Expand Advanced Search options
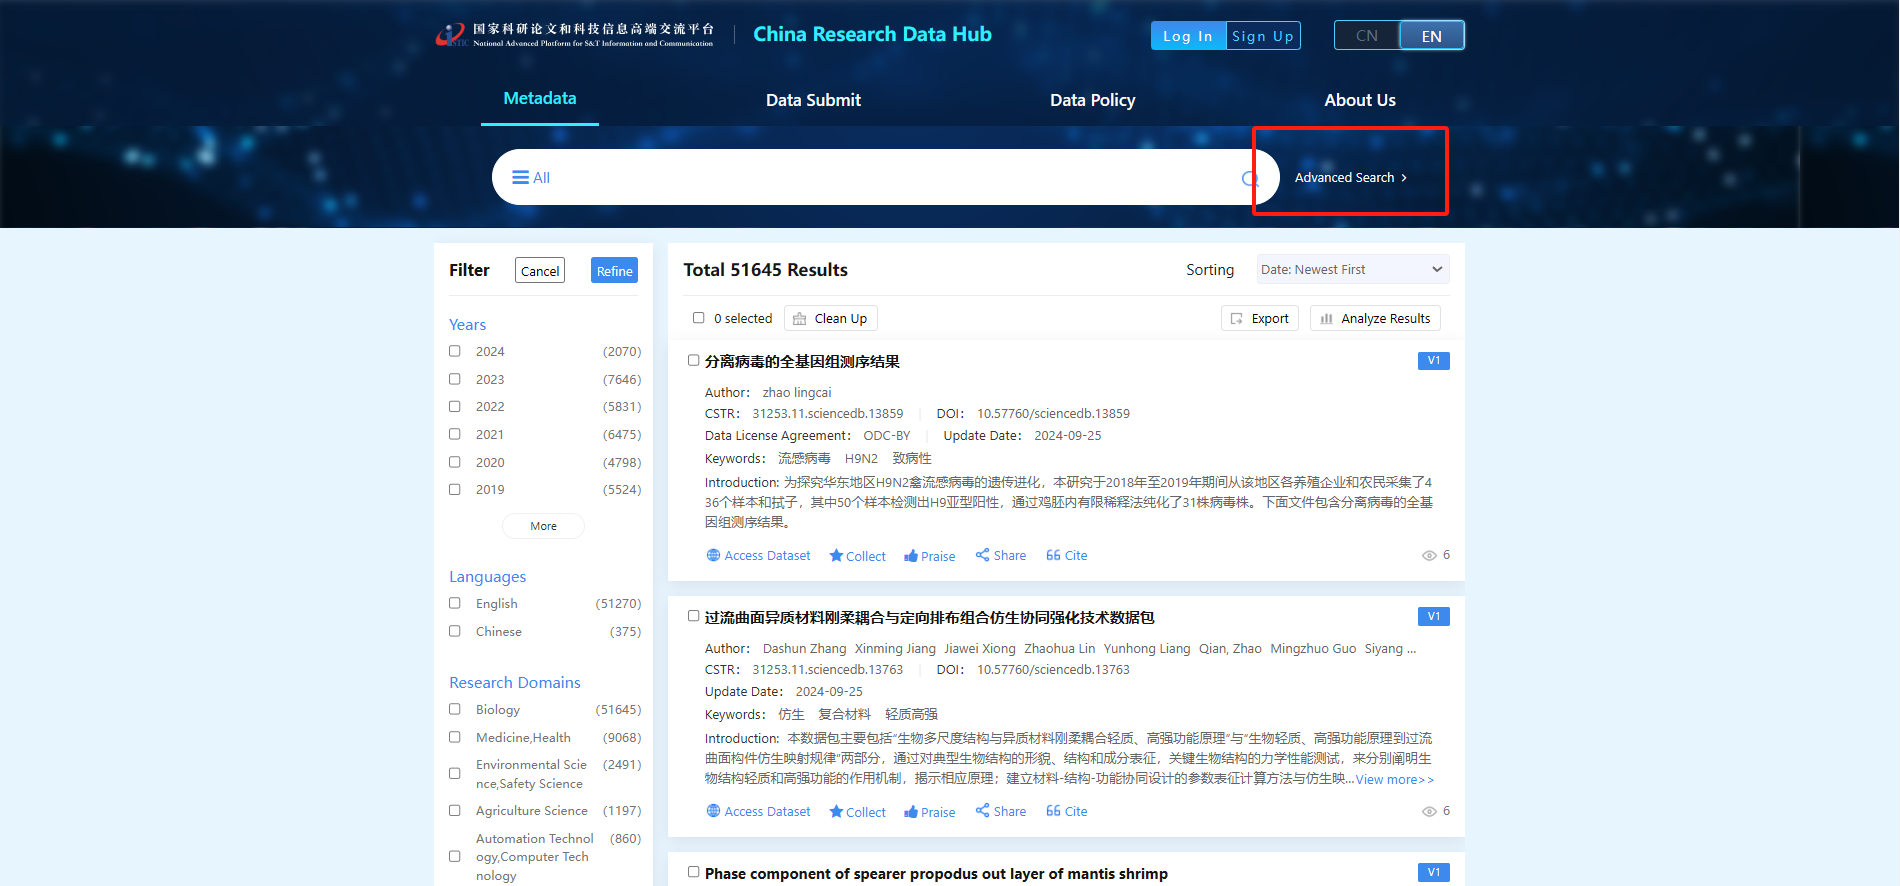The width and height of the screenshot is (1900, 886). (x=1350, y=178)
